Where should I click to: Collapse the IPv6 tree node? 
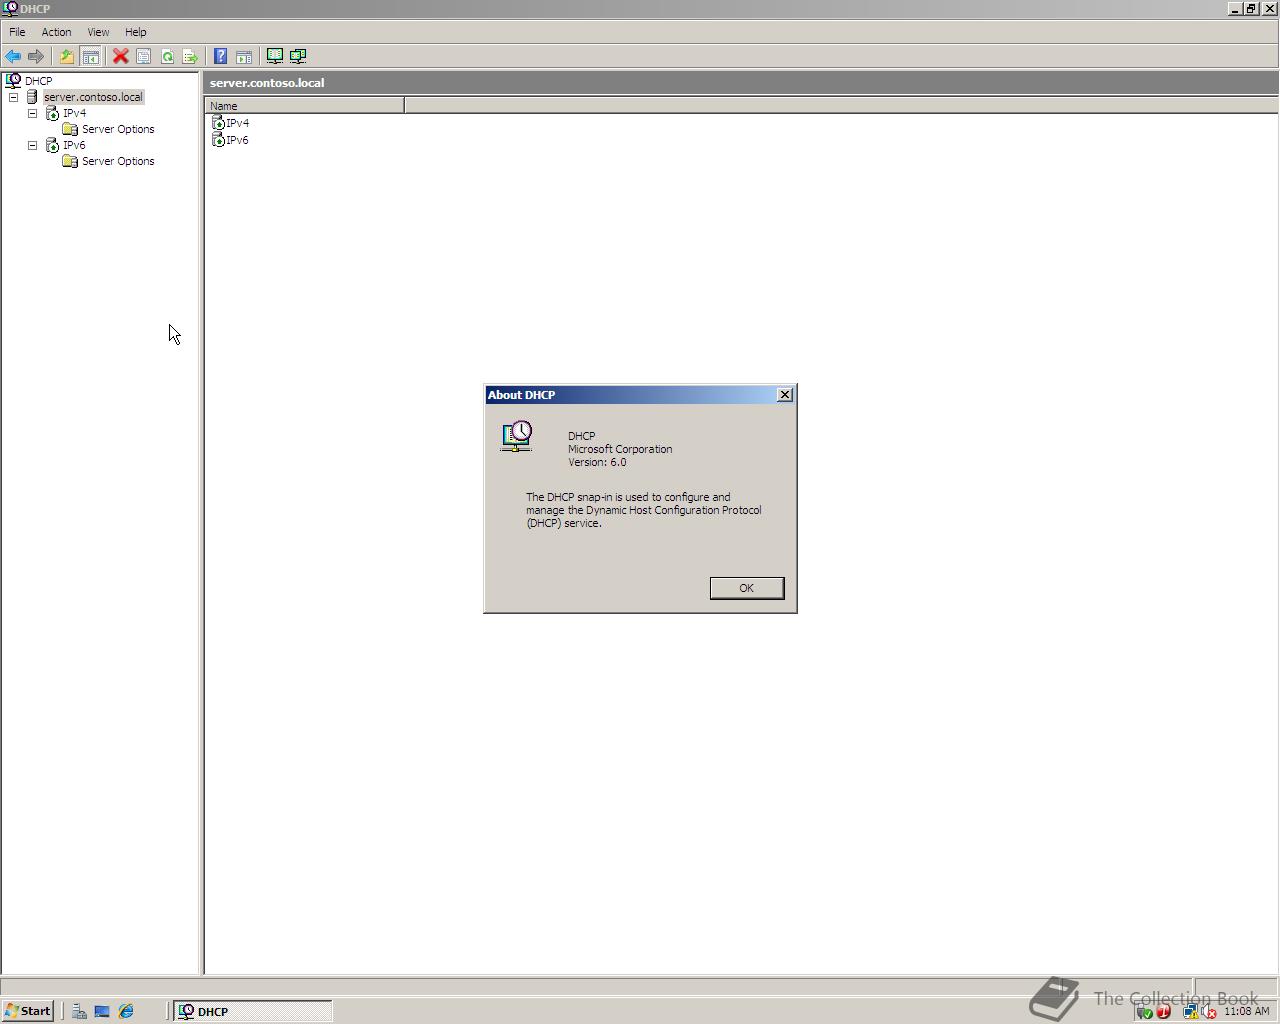point(32,145)
